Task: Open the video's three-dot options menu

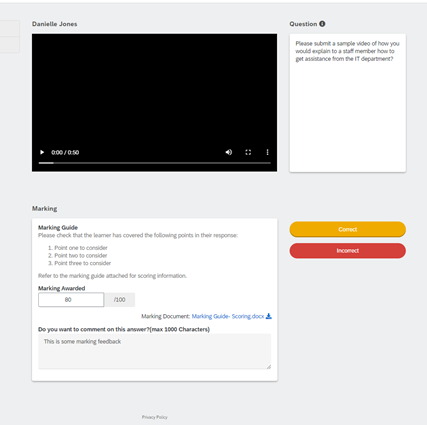Action: [x=267, y=152]
